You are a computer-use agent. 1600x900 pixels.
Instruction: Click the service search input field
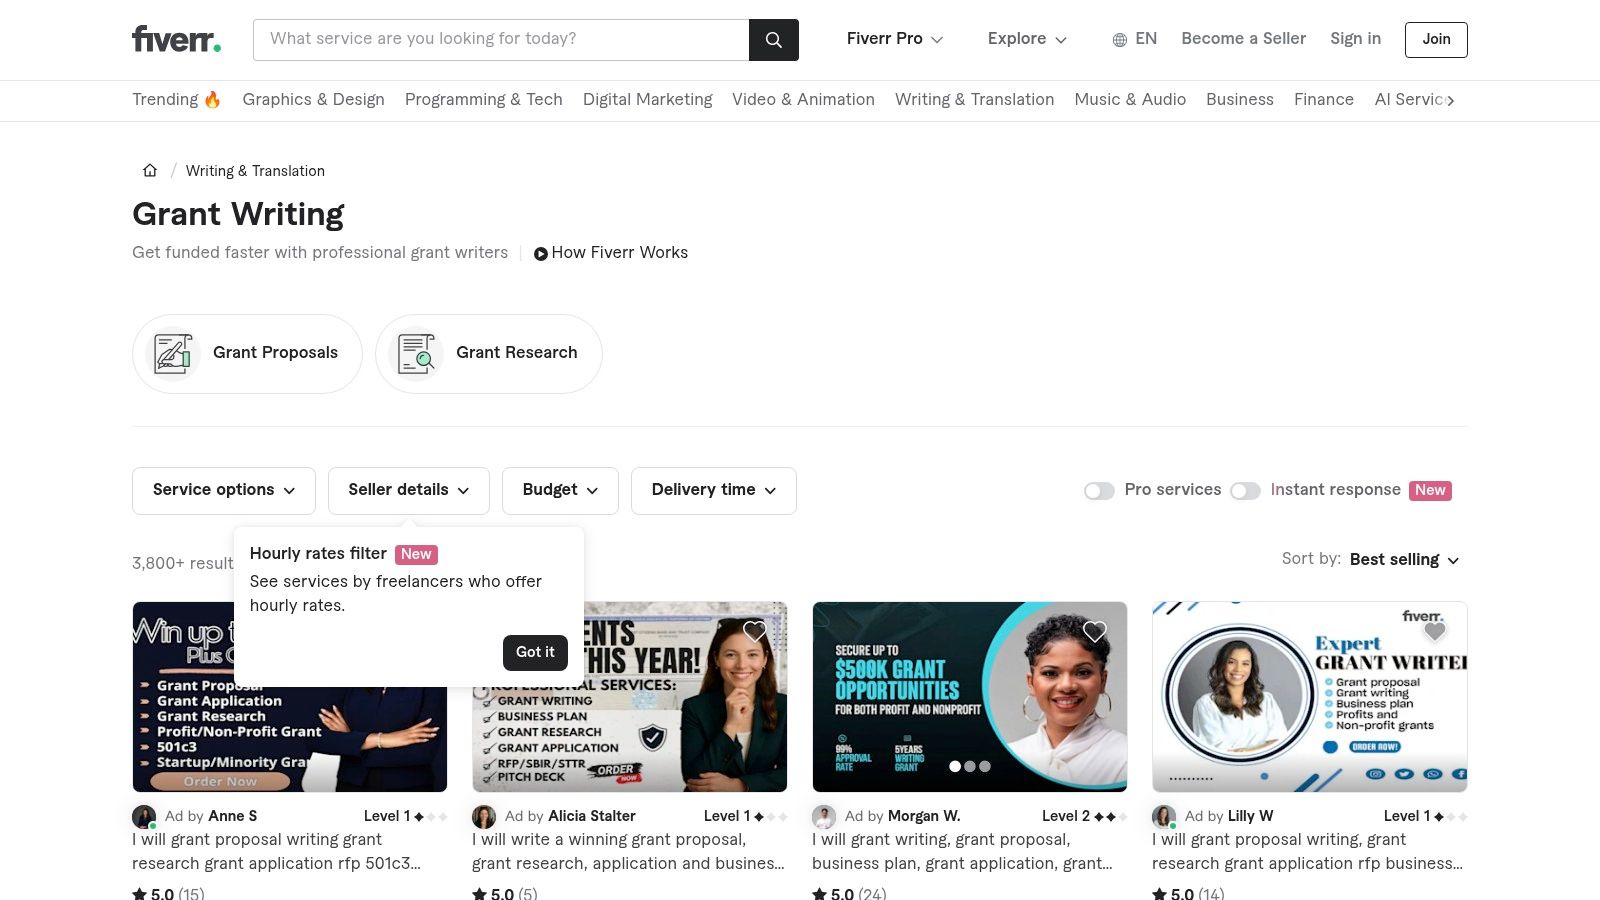coord(501,40)
